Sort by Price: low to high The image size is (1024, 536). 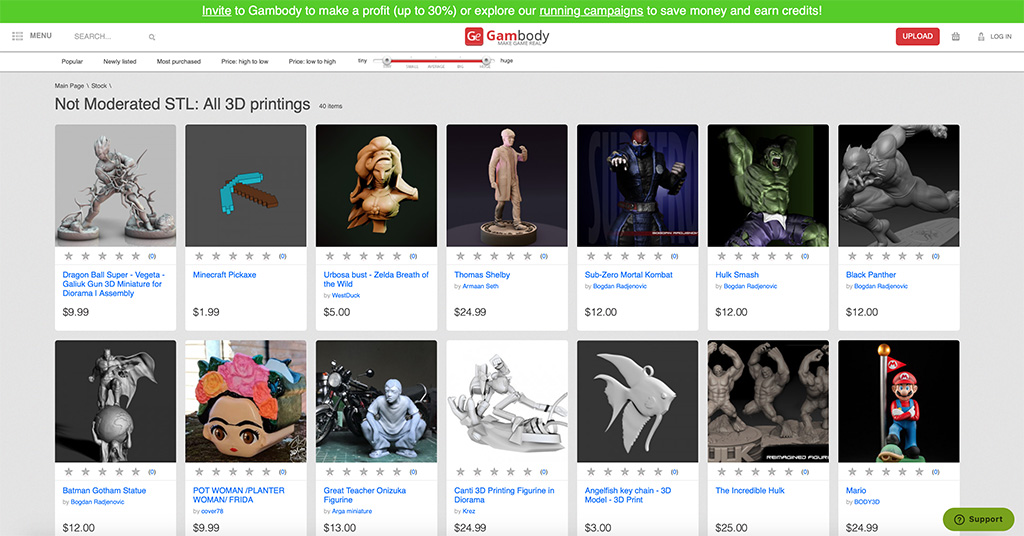point(312,62)
